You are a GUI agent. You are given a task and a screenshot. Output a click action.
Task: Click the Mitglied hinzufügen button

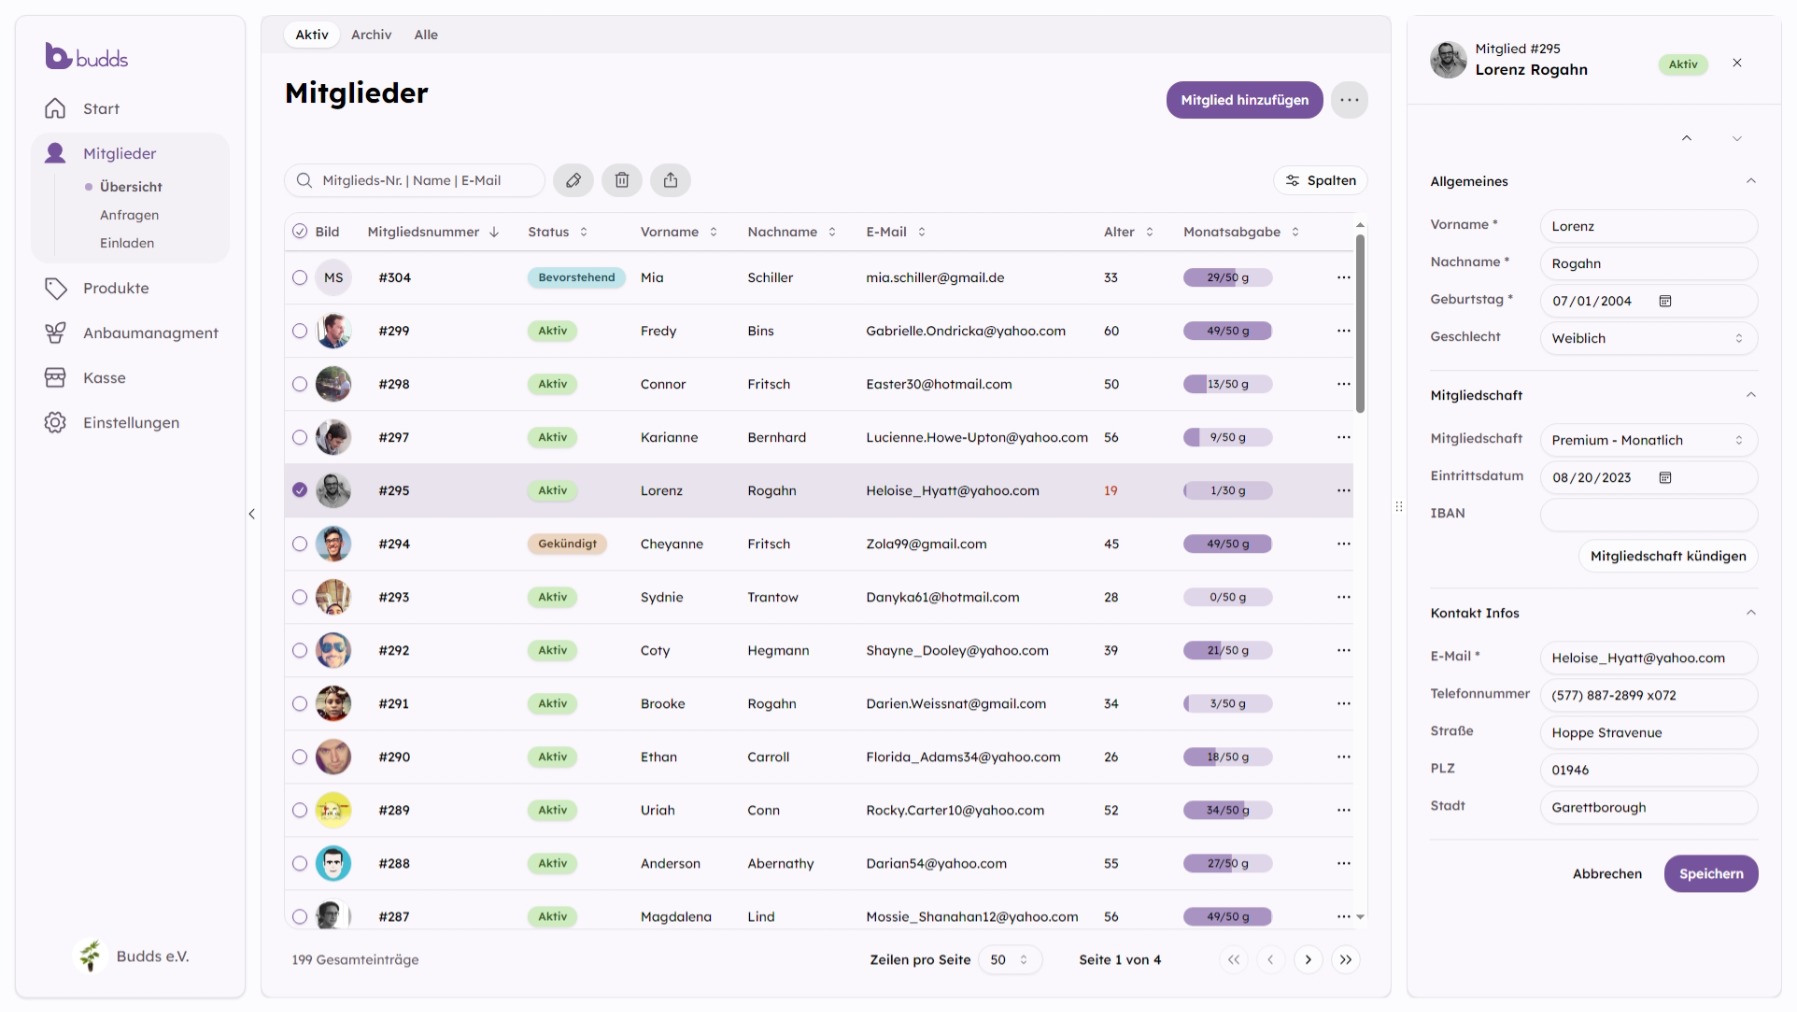1244,100
